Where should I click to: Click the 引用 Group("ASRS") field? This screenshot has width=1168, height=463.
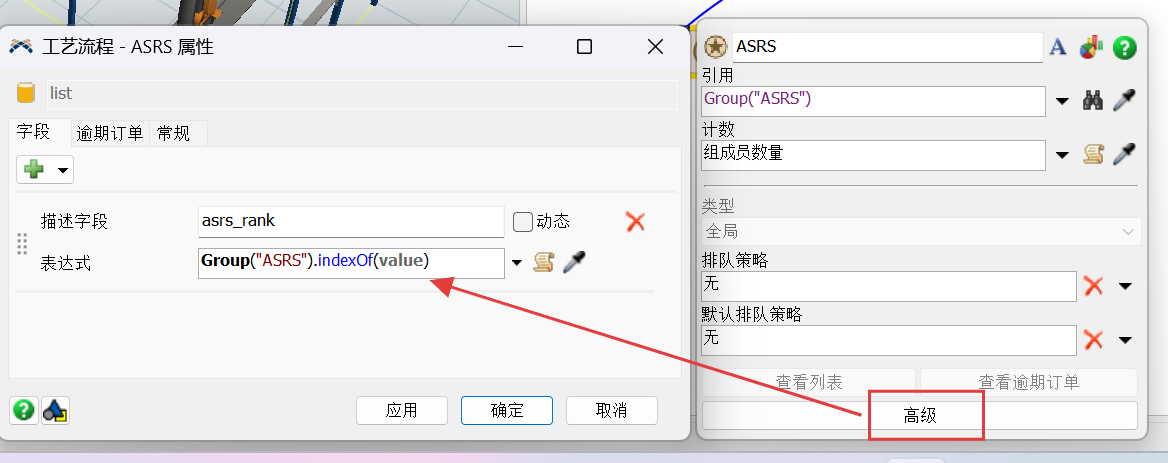pos(873,101)
